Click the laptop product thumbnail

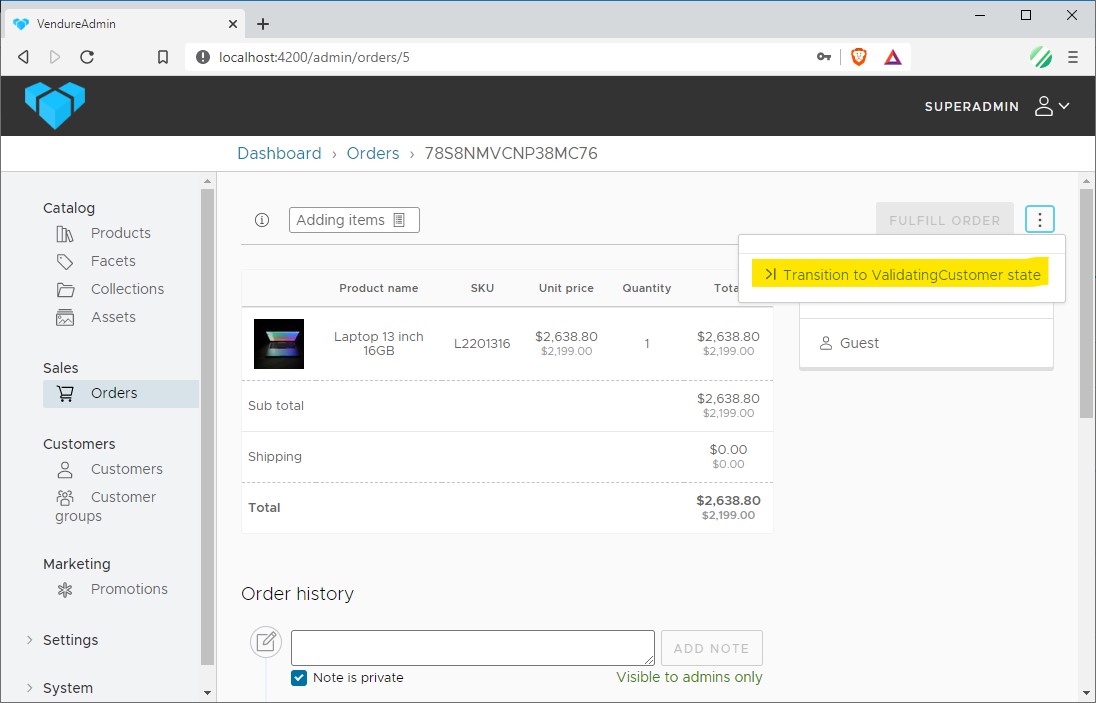(x=279, y=344)
